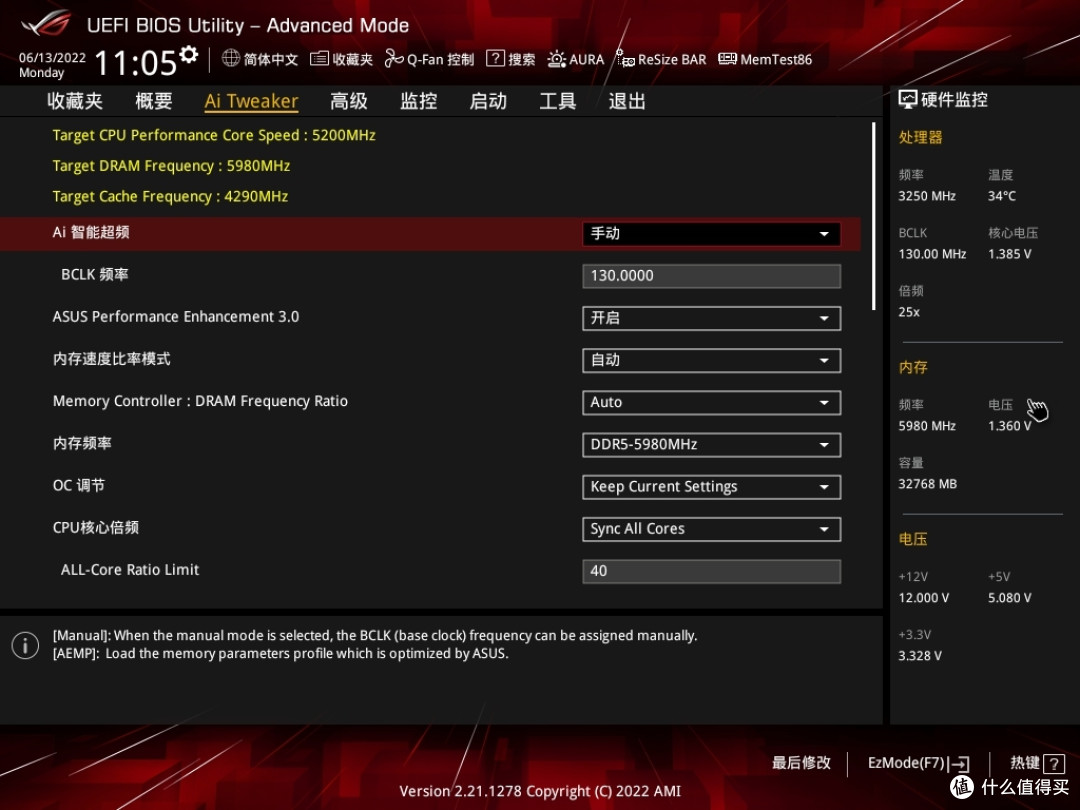Click the 06/13/2022 date
Screen dimensions: 1080x810
pos(52,57)
